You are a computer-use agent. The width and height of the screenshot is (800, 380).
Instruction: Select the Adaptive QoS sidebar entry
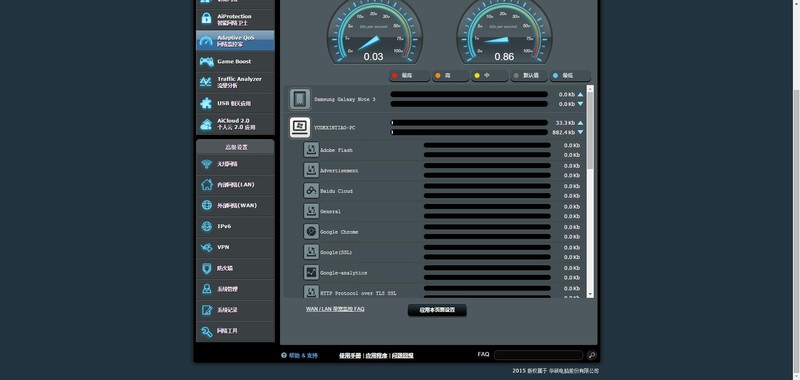[x=235, y=41]
